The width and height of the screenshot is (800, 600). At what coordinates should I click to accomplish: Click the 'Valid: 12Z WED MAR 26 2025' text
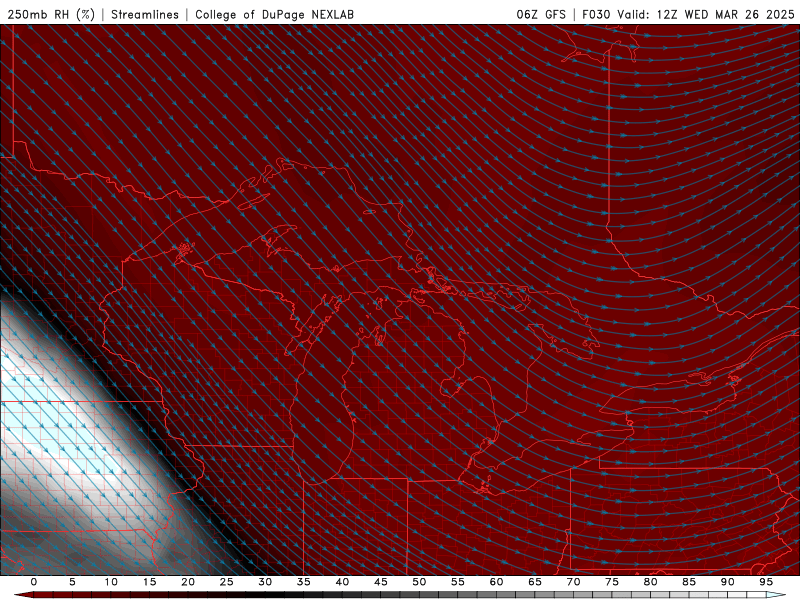click(706, 14)
